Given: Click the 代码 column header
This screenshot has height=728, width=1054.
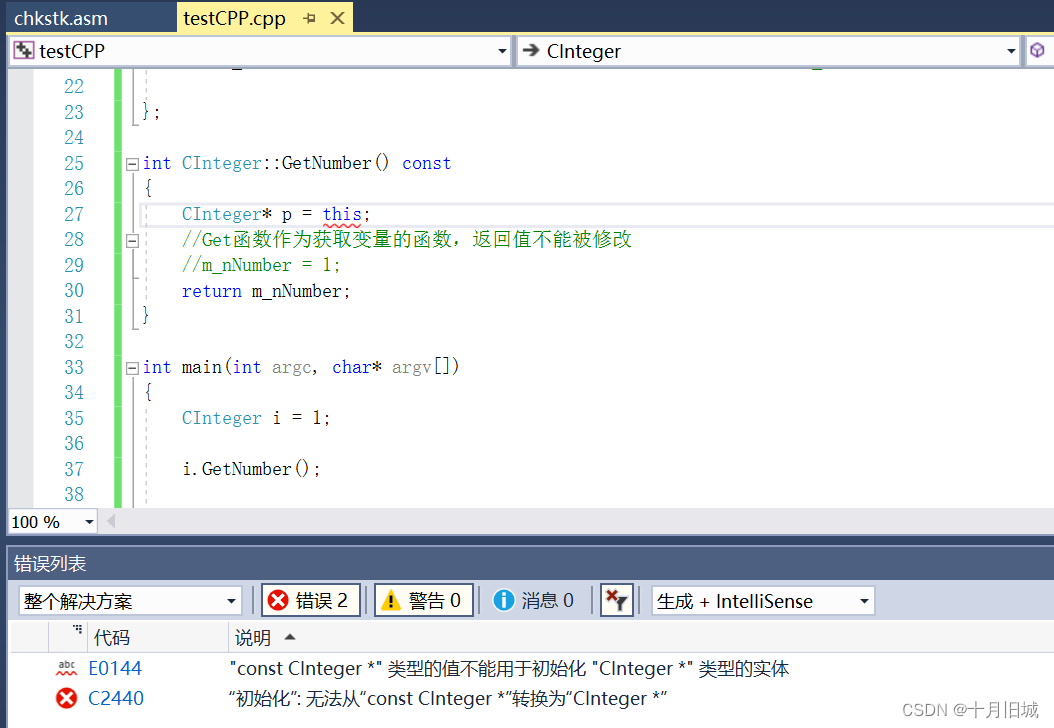Looking at the screenshot, I should click(x=112, y=637).
